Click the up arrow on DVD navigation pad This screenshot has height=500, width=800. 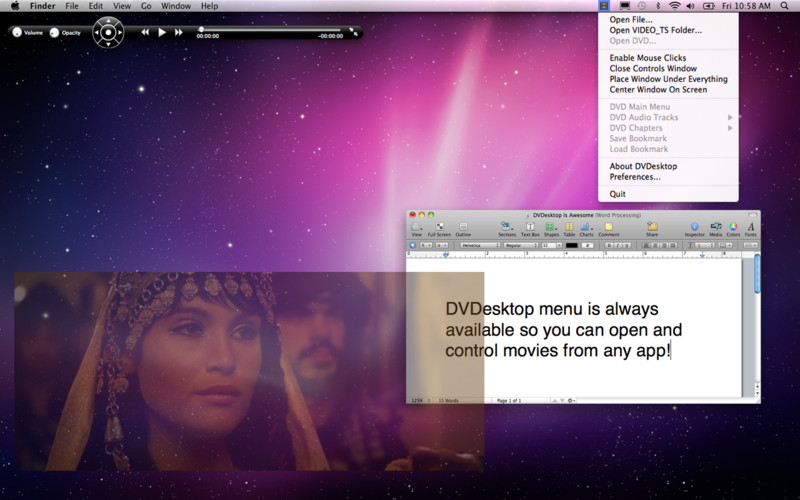[108, 21]
